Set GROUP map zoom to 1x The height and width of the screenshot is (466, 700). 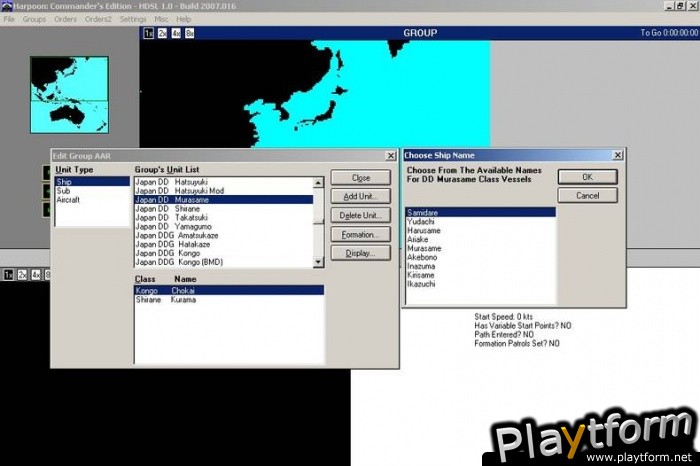tap(149, 33)
